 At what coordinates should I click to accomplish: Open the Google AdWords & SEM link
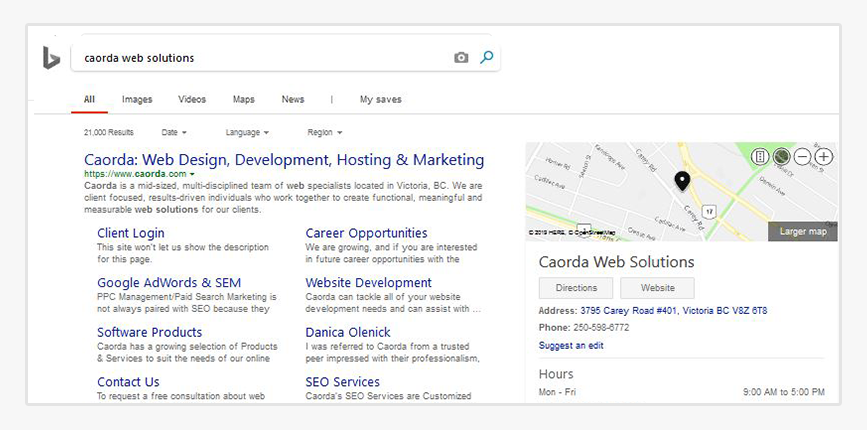click(x=169, y=283)
